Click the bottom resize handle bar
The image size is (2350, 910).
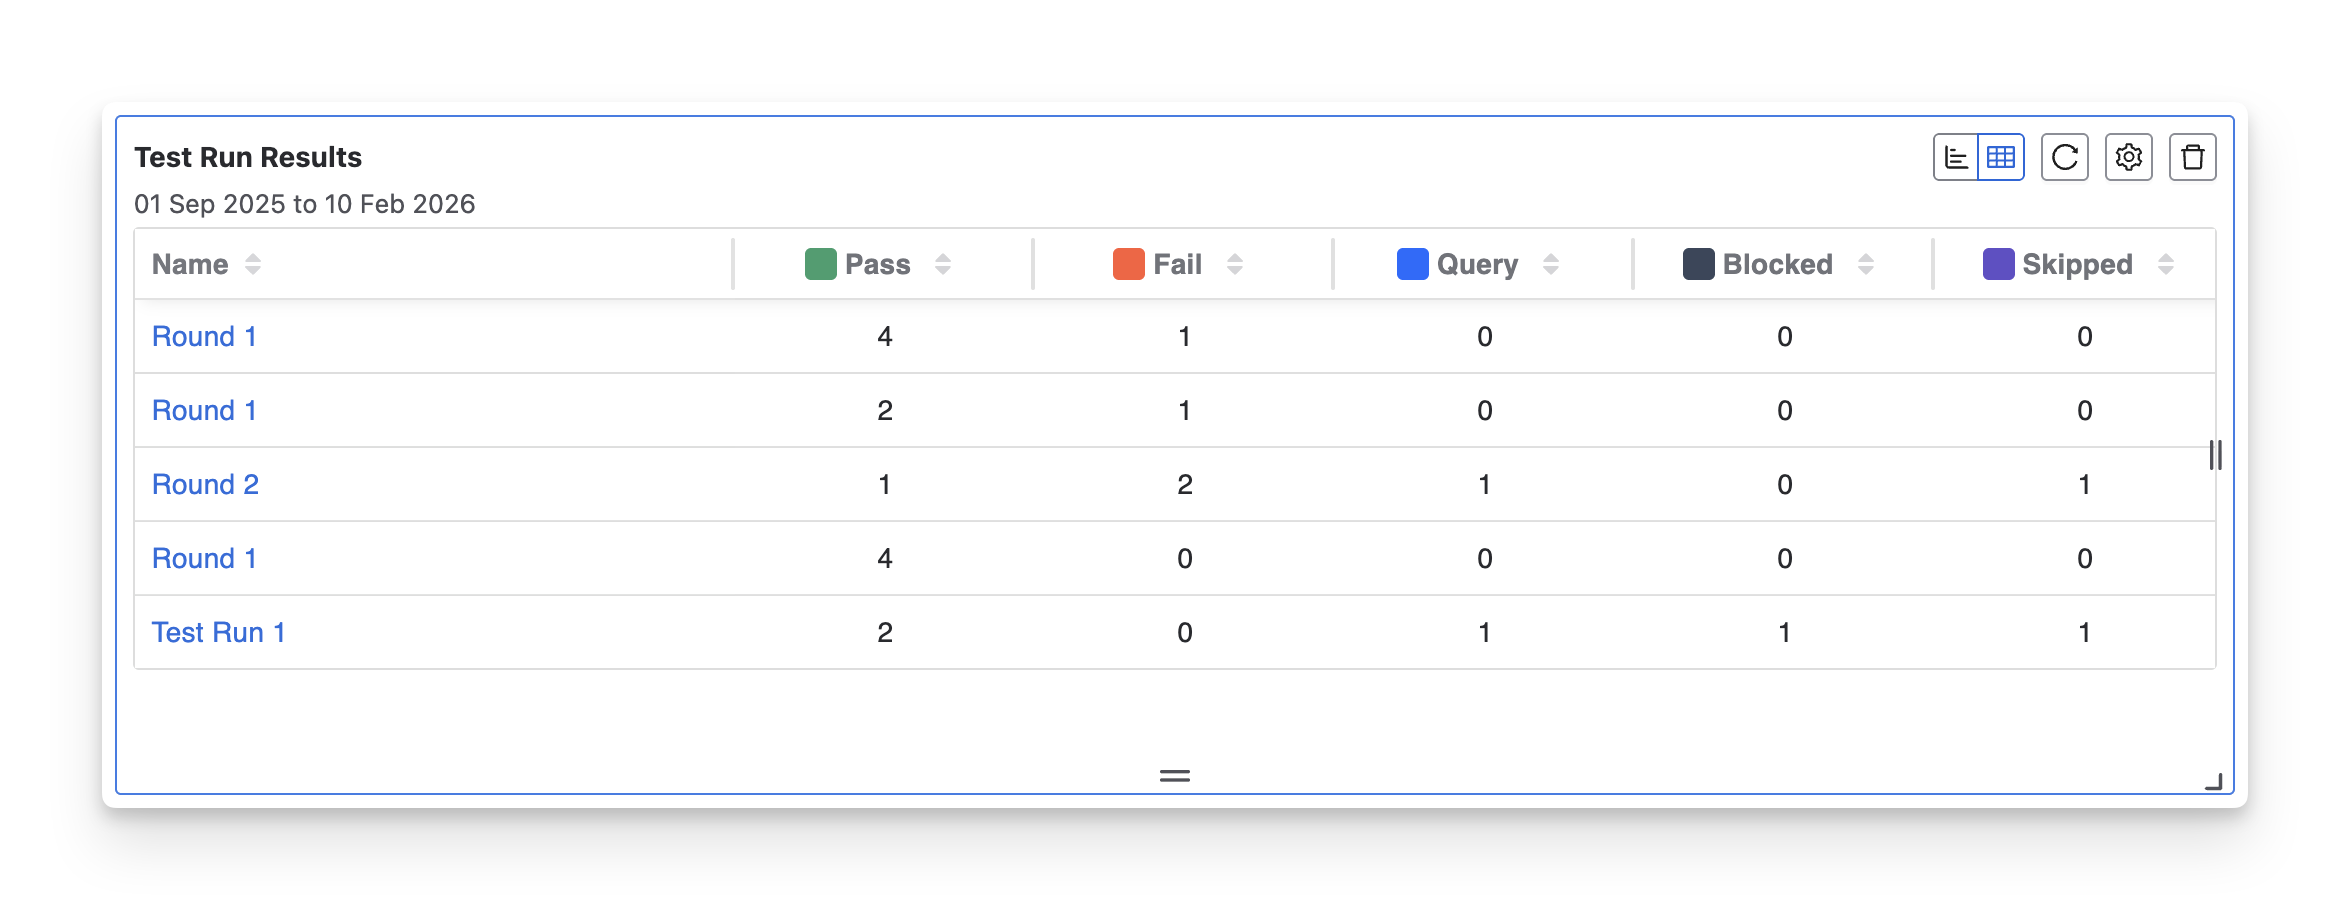1175,776
